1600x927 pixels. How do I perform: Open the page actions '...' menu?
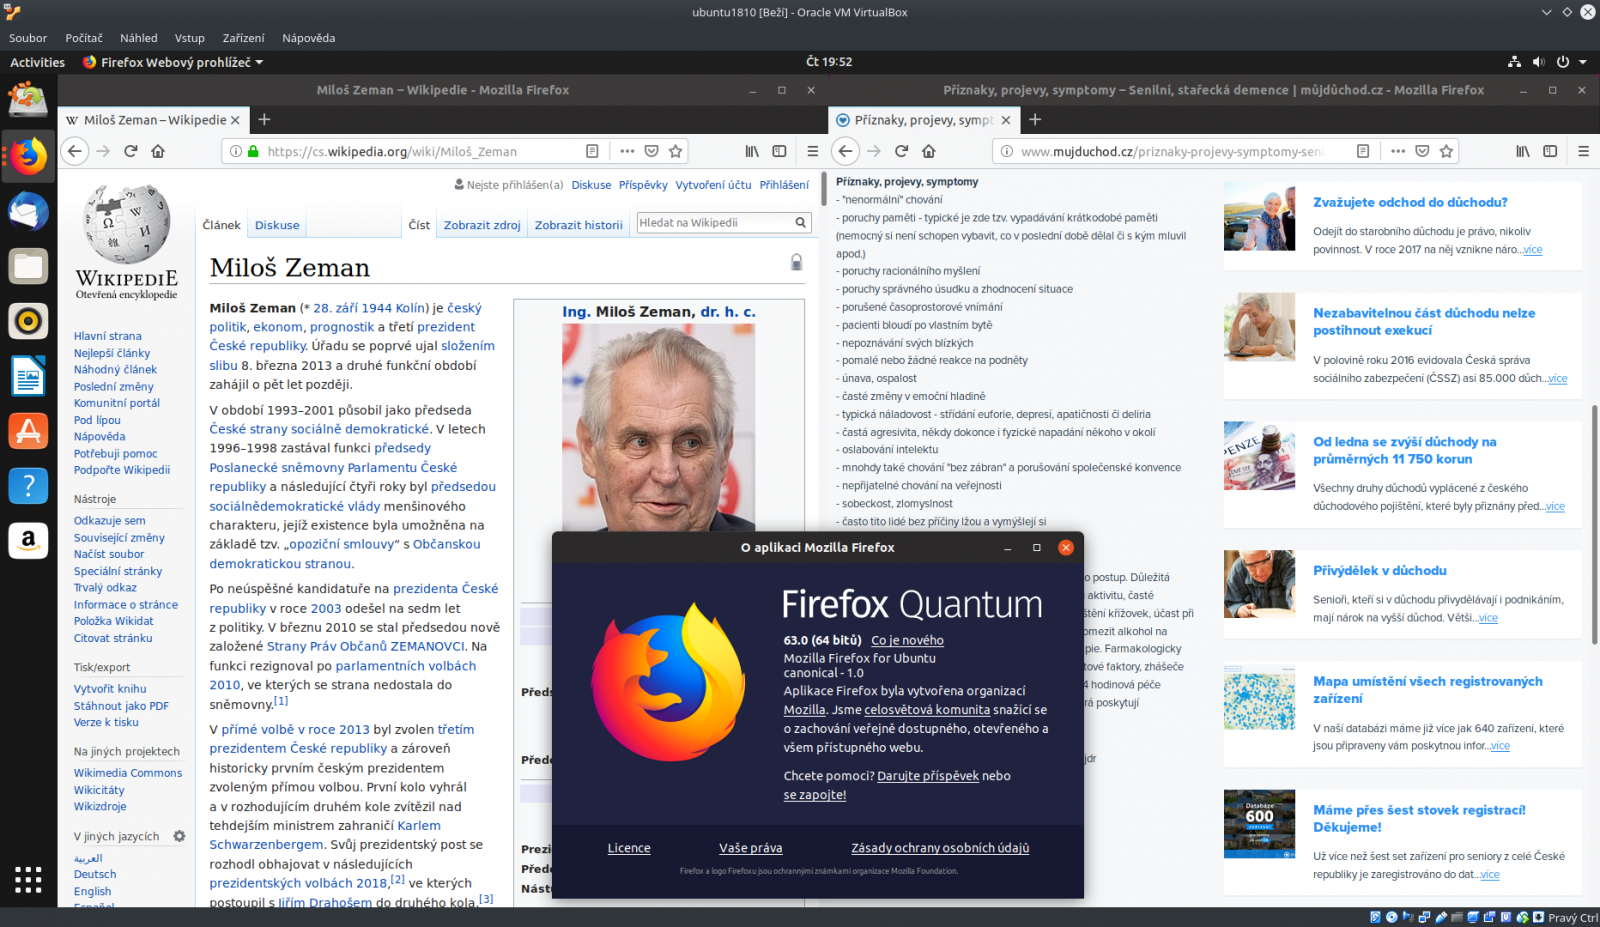point(627,151)
